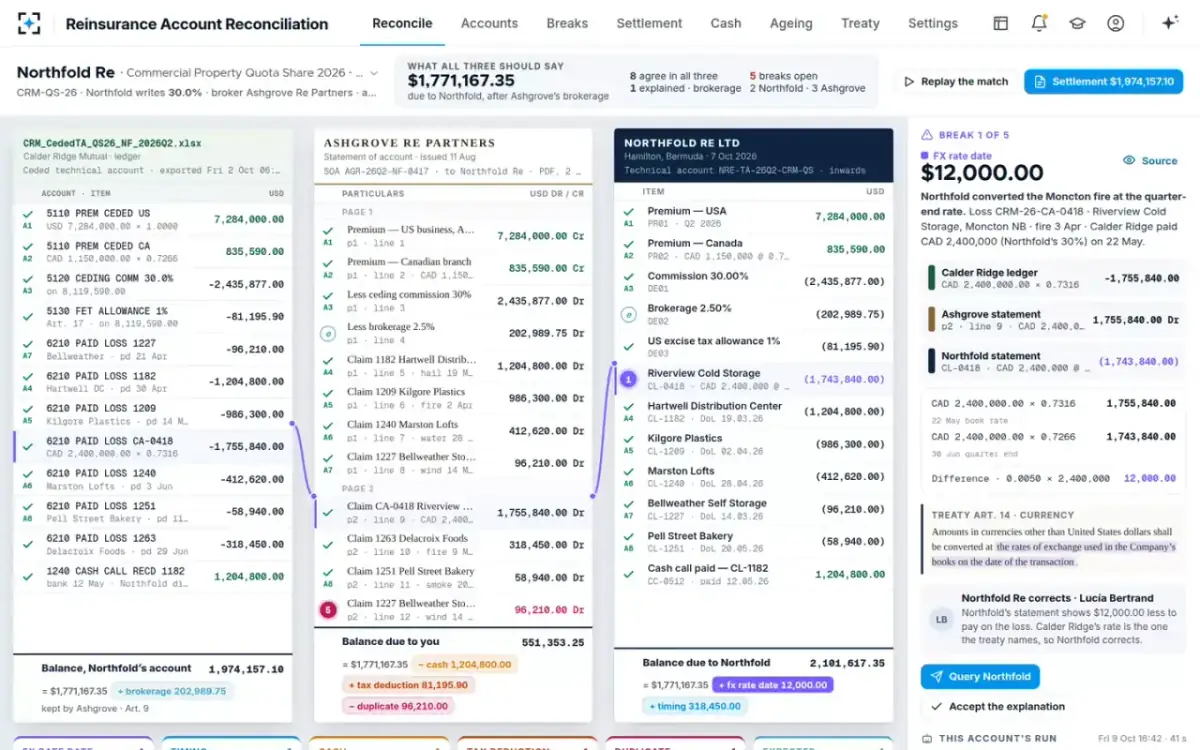
Task: Click the check mark on 6210 PAID LOSS 1227
Action: 28,344
